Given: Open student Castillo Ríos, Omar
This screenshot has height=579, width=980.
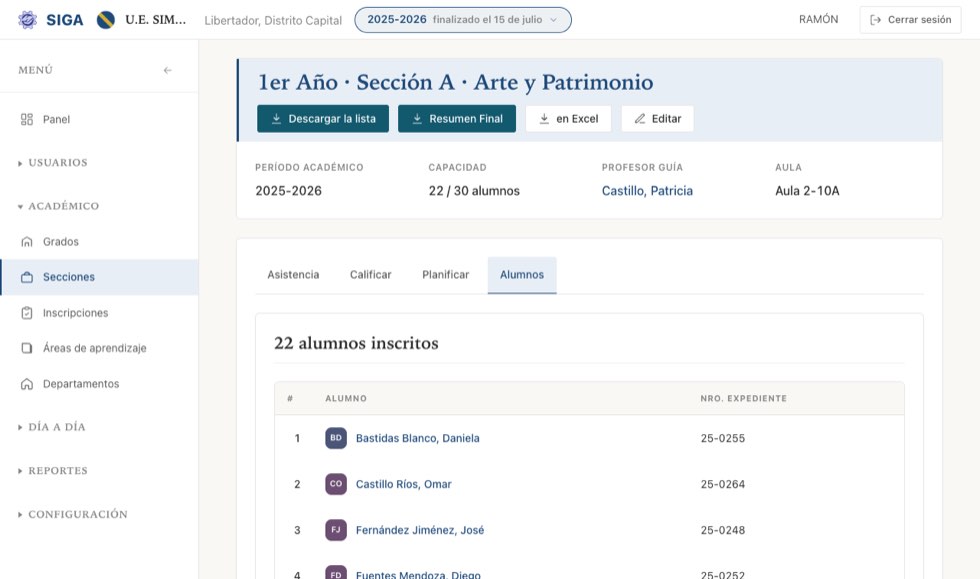Looking at the screenshot, I should pyautogui.click(x=403, y=484).
